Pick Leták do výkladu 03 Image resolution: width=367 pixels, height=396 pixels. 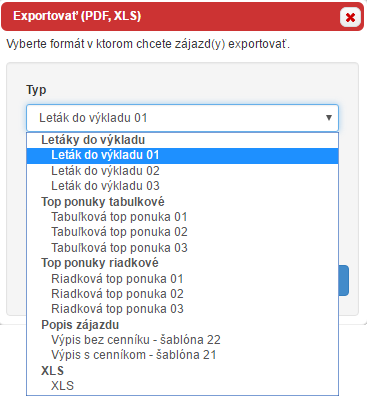(x=182, y=186)
